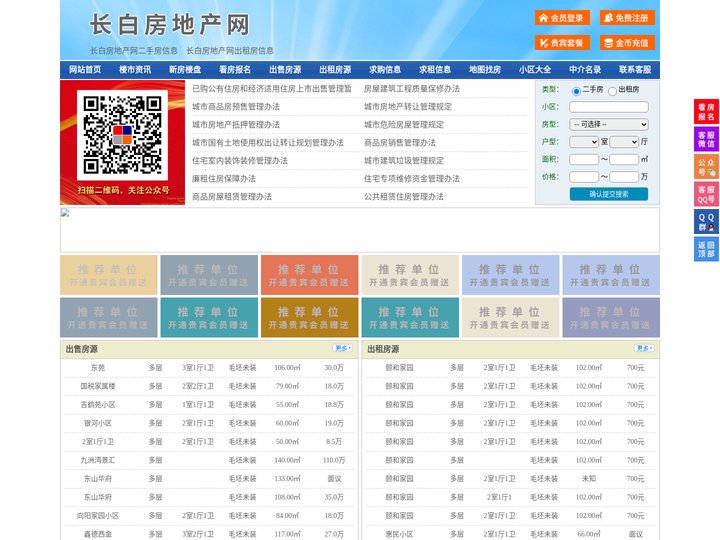The width and height of the screenshot is (720, 540).
Task: Focus the 小区 name input field
Action: point(609,107)
